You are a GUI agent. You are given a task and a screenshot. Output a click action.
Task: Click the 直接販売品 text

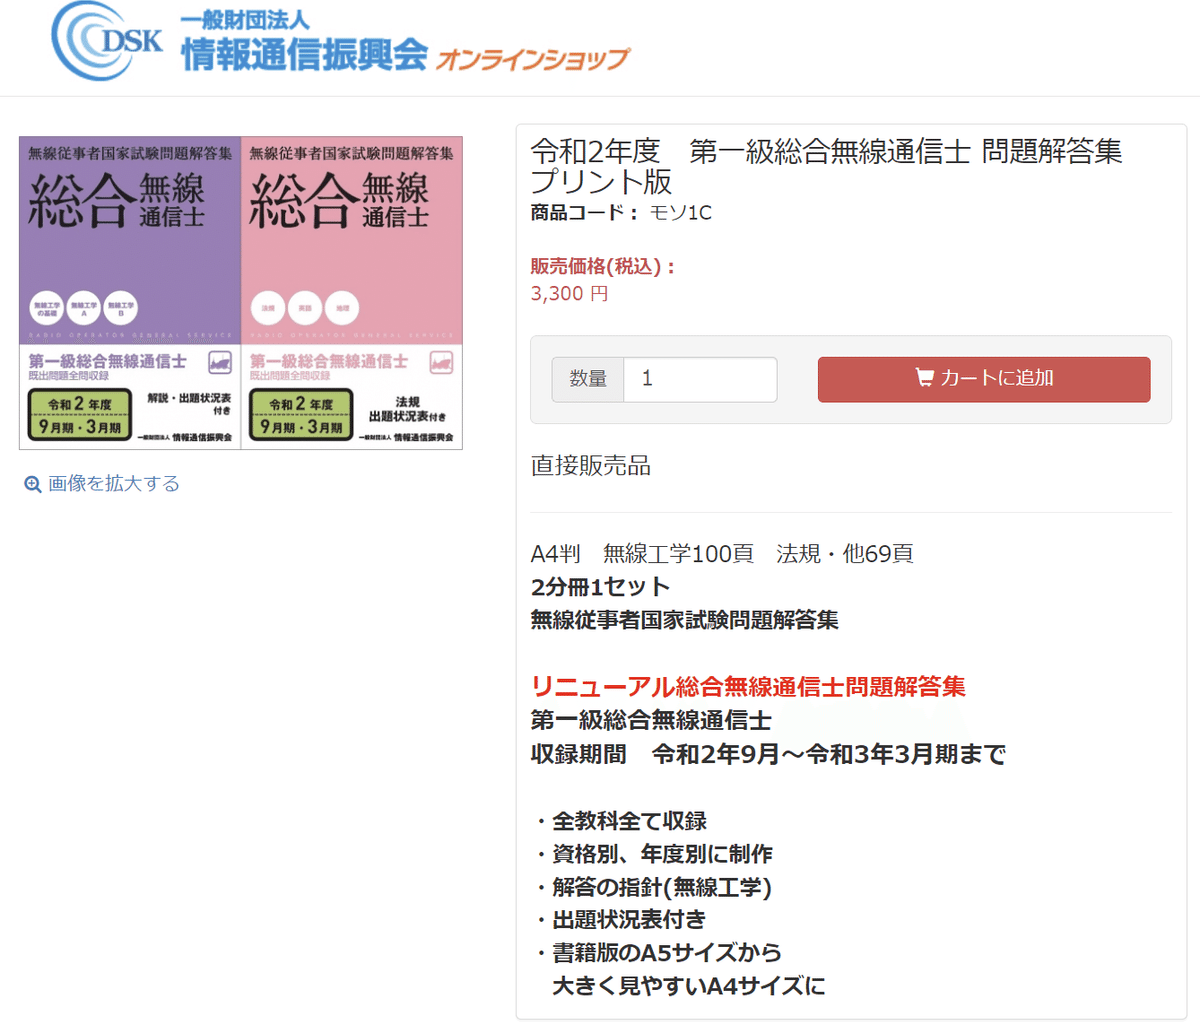[x=590, y=466]
